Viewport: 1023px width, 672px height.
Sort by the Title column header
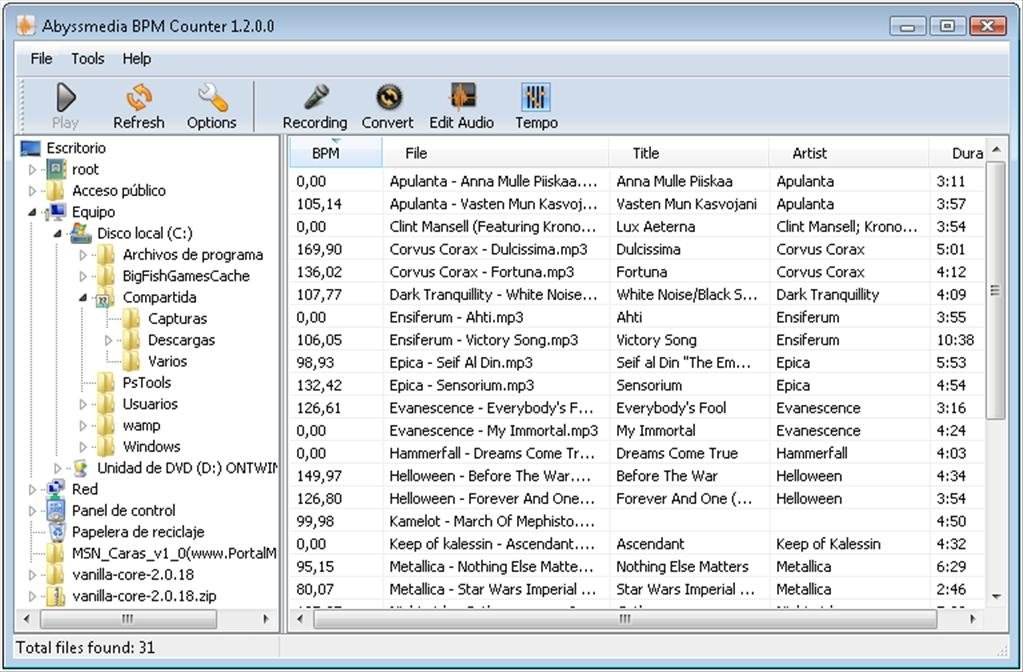pos(688,153)
